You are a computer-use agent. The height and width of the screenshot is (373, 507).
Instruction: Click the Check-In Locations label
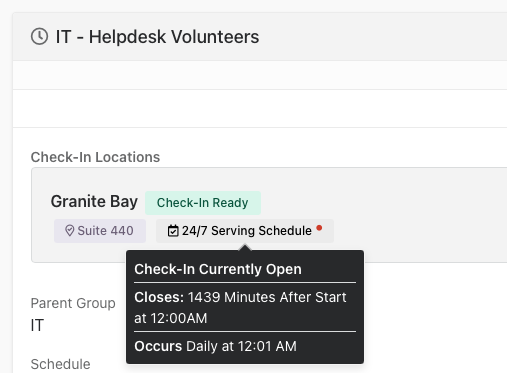tap(95, 157)
